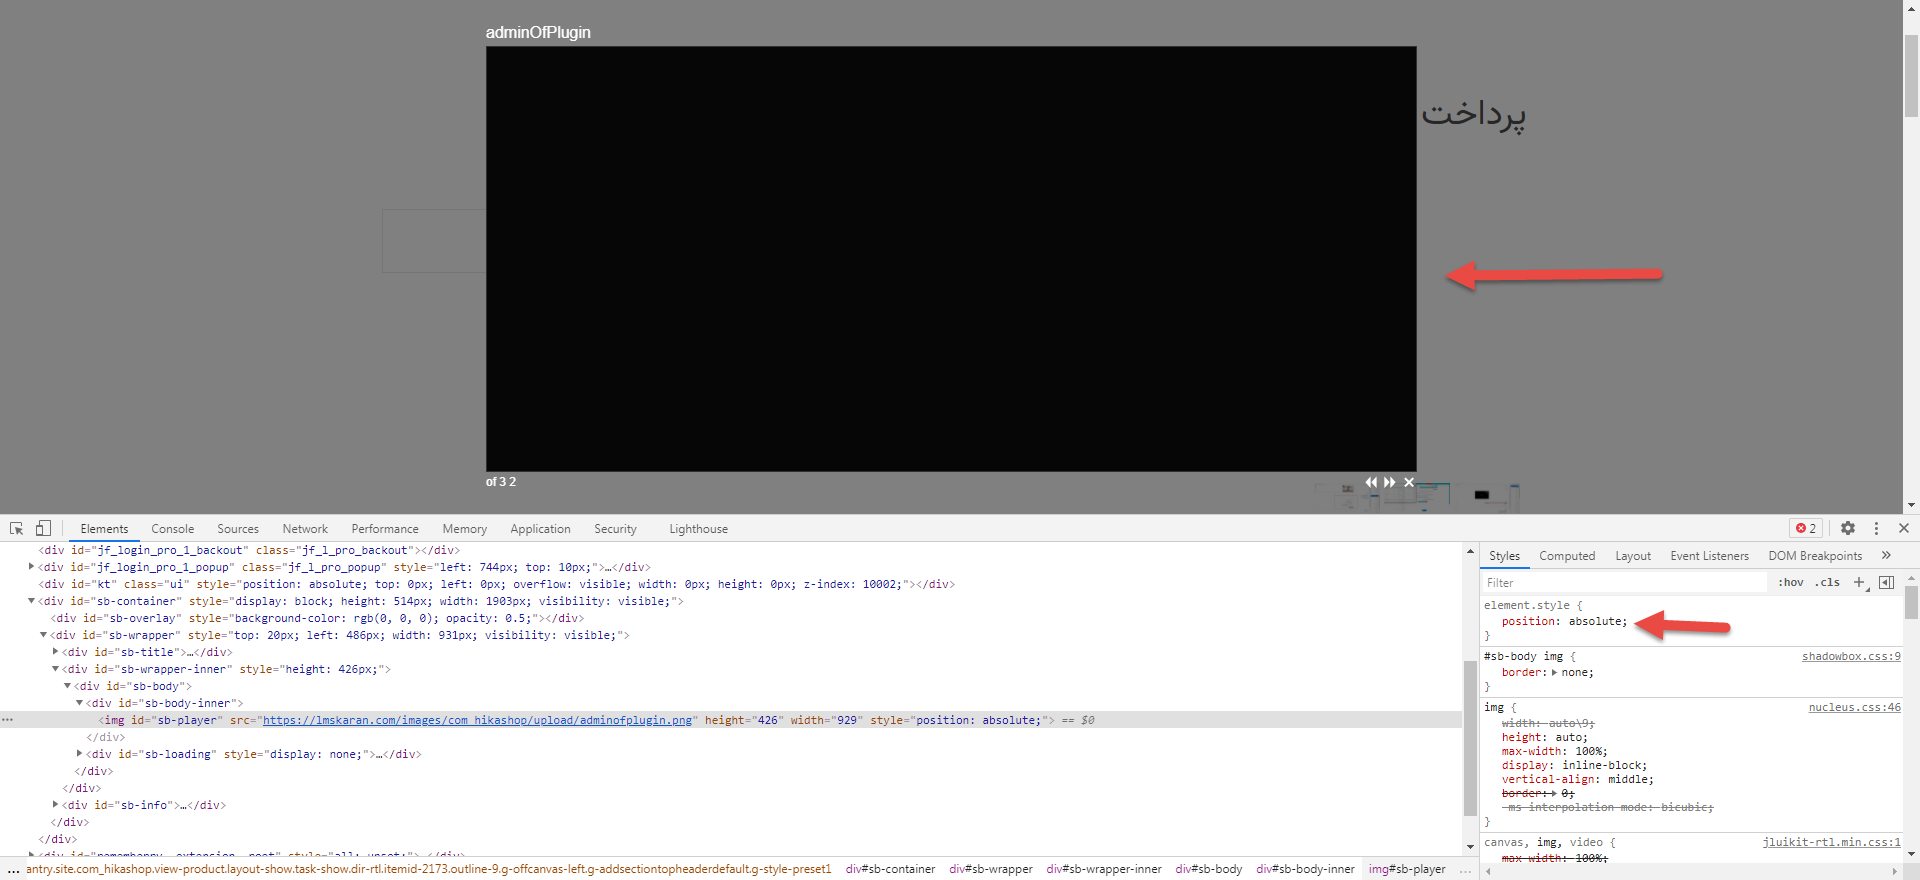This screenshot has width=1920, height=880.
Task: Select div#sb-body-inner in the breadcrumb
Action: click(1305, 870)
